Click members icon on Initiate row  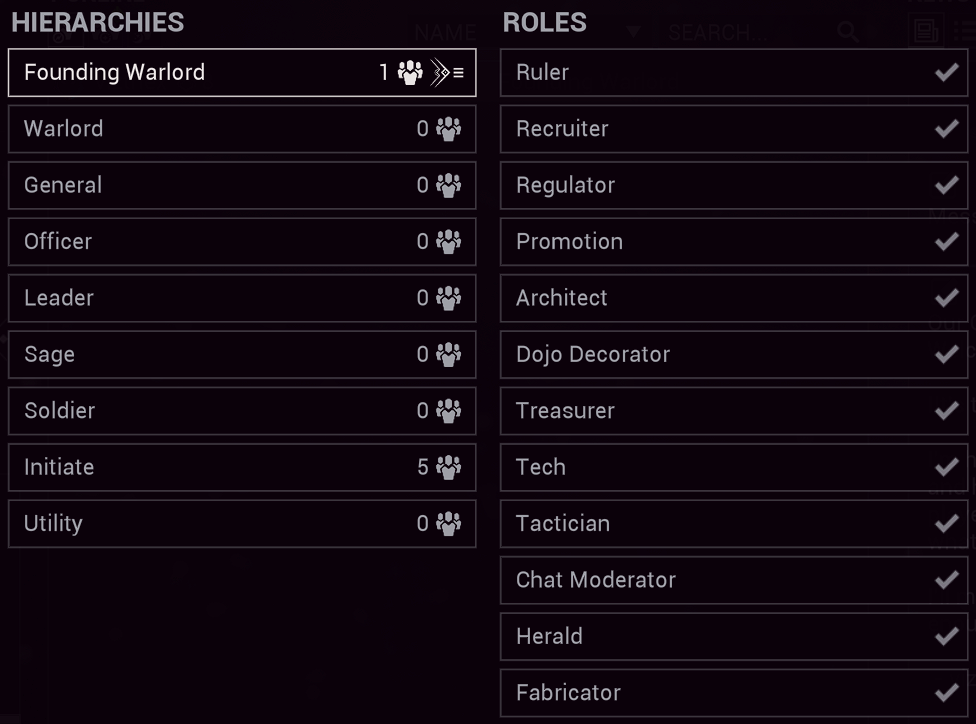pyautogui.click(x=449, y=467)
